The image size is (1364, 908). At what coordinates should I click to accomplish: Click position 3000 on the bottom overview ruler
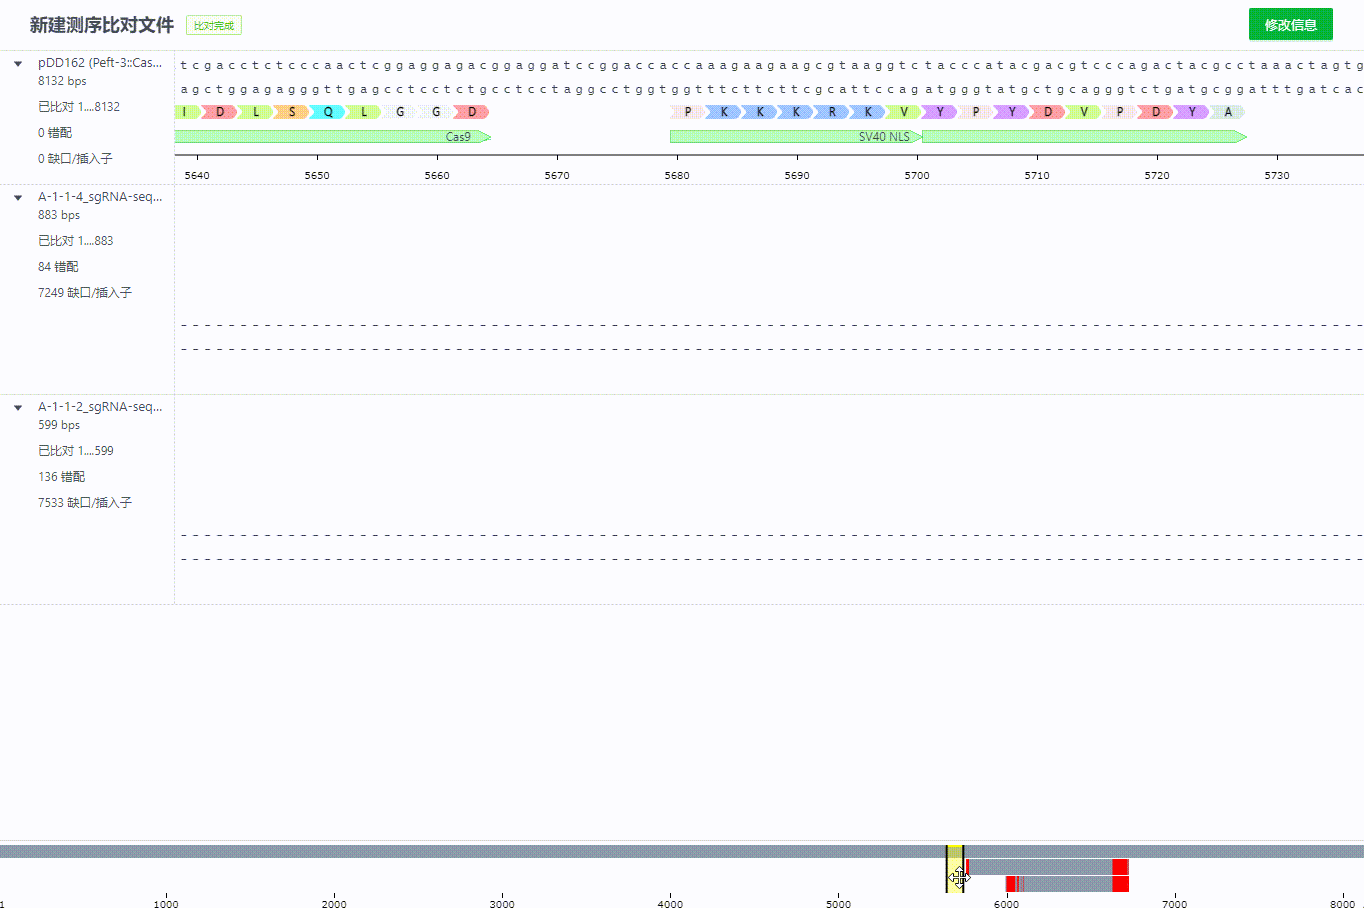coord(502,903)
